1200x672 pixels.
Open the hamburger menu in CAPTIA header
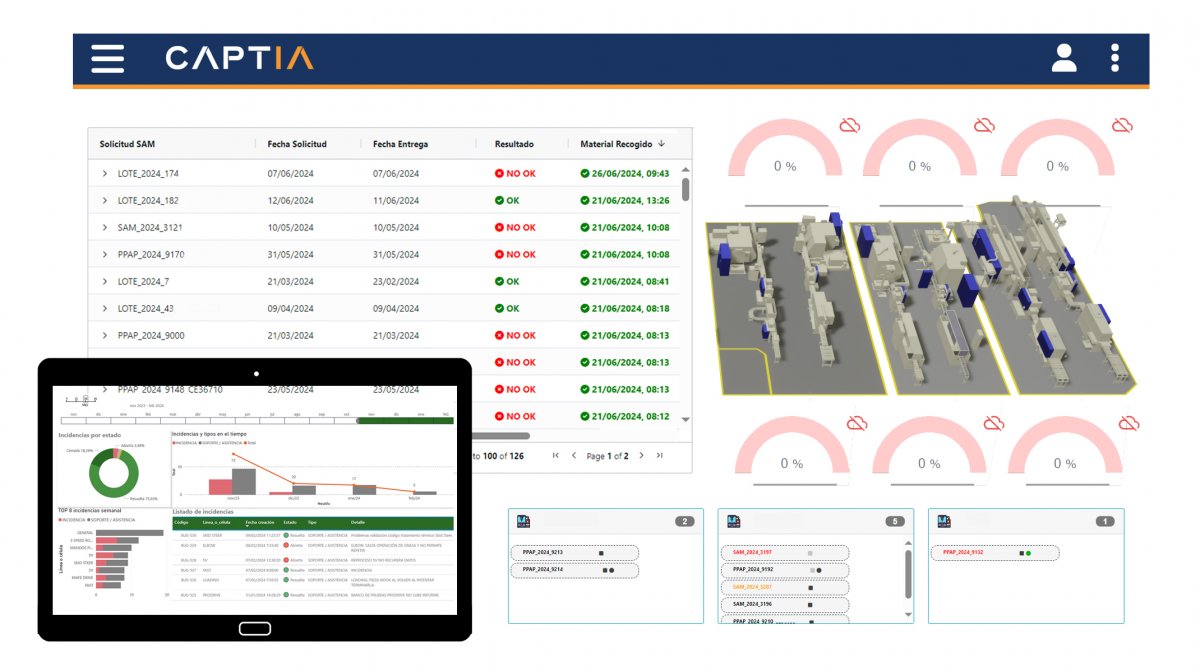pyautogui.click(x=108, y=58)
